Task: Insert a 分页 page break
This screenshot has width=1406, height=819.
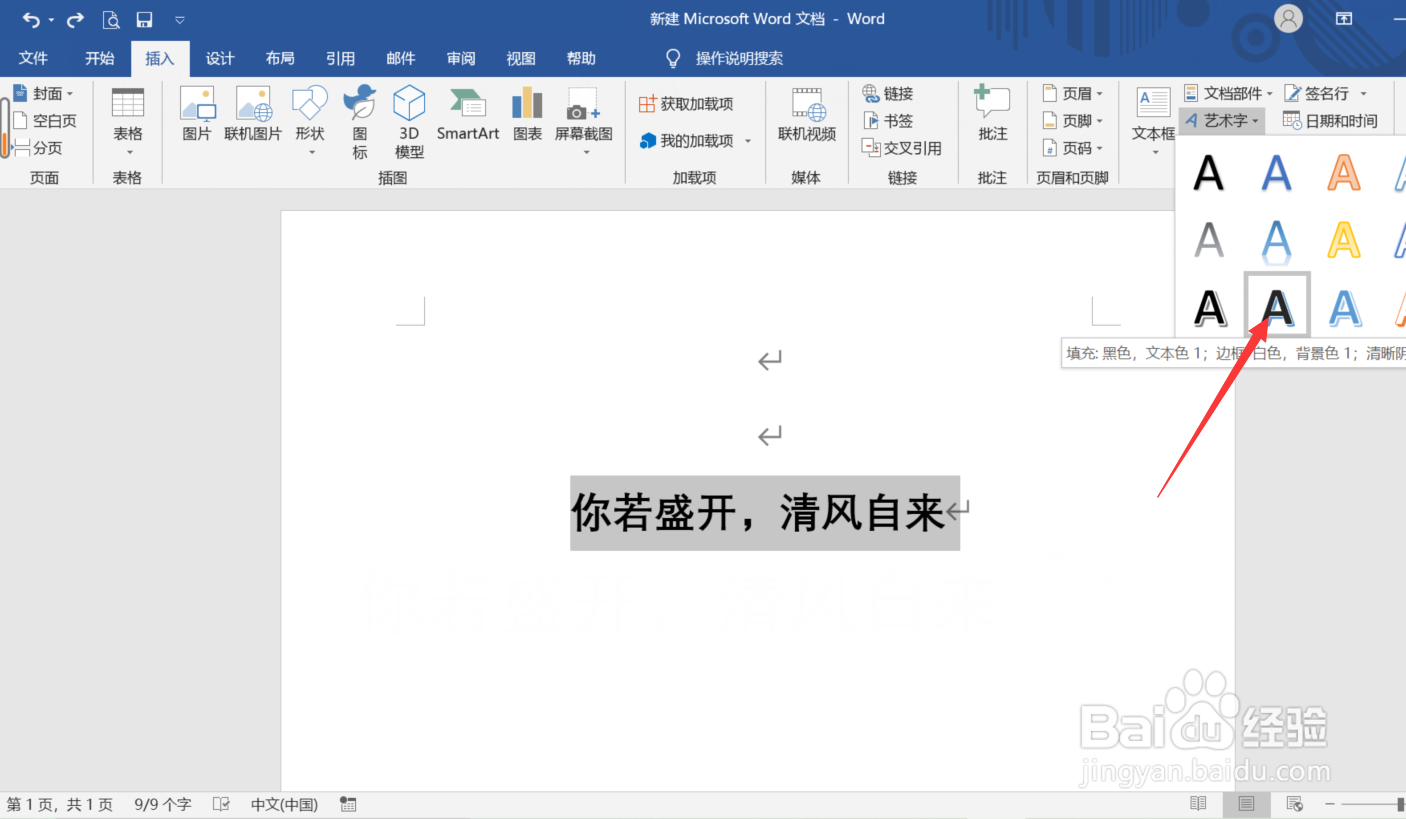Action: click(x=37, y=148)
